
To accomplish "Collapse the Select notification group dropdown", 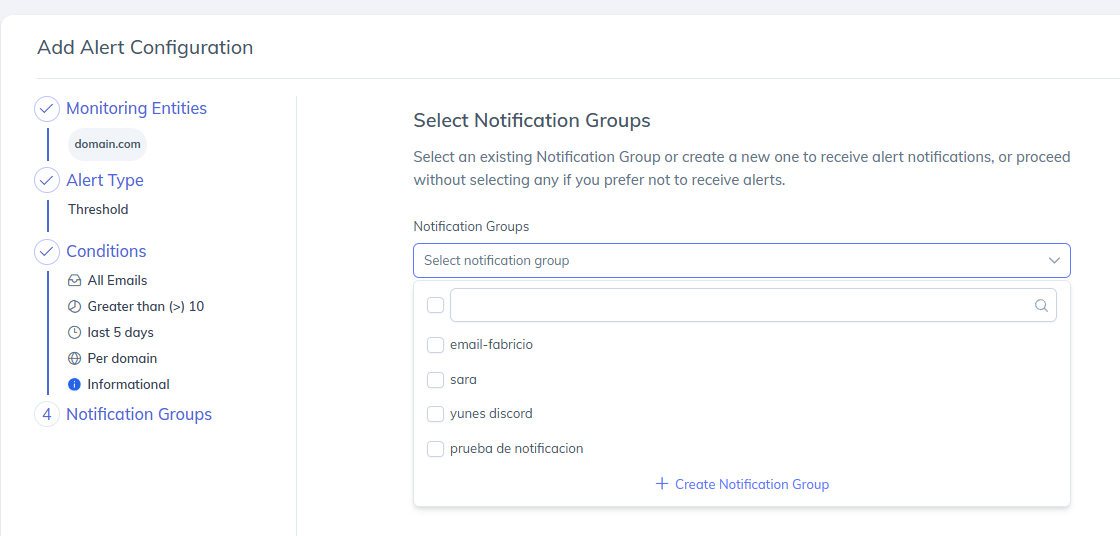I will pyautogui.click(x=1054, y=261).
